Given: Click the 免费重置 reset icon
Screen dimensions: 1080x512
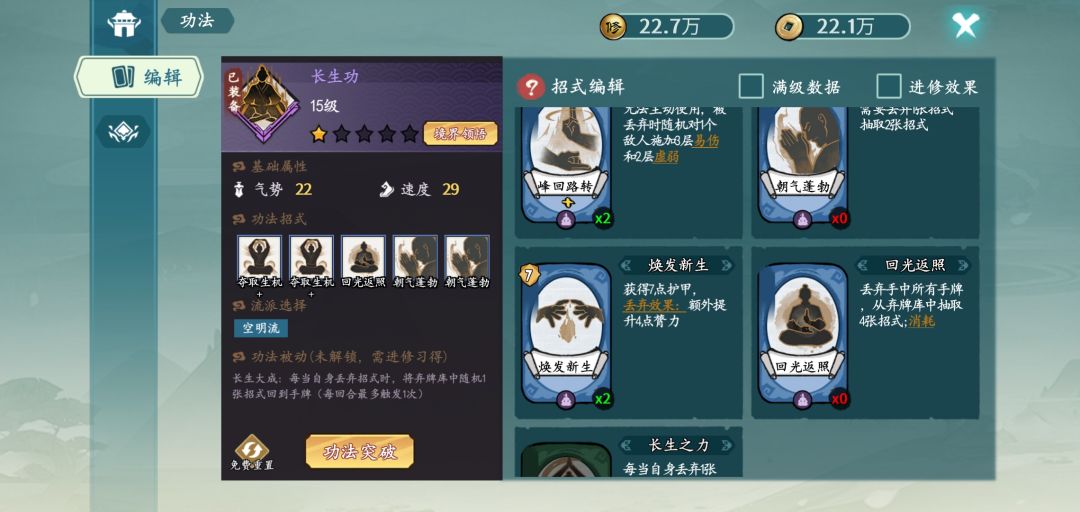Looking at the screenshot, I should [252, 452].
